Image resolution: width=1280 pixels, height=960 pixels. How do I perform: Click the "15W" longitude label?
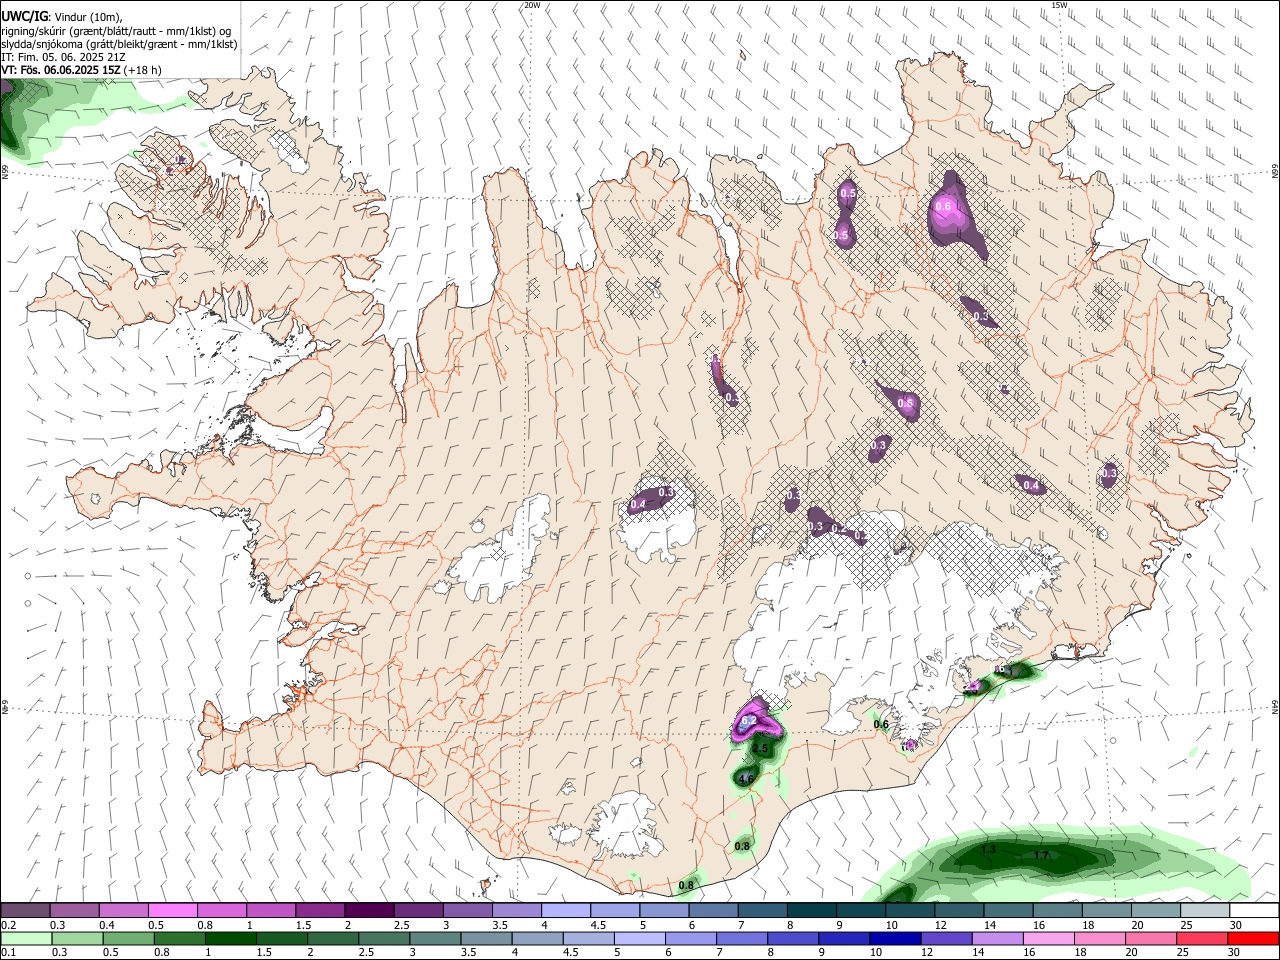(x=1059, y=5)
